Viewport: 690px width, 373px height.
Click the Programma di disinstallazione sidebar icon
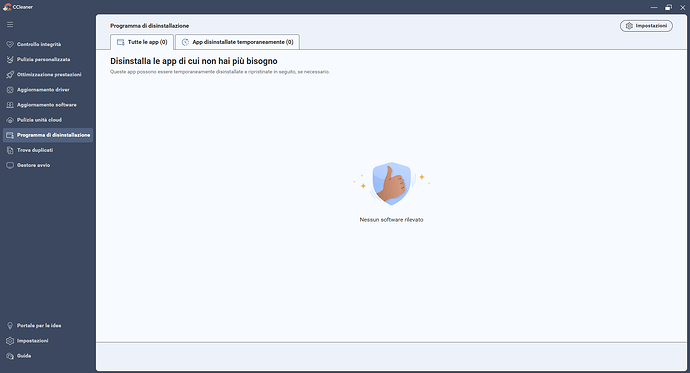pyautogui.click(x=10, y=135)
